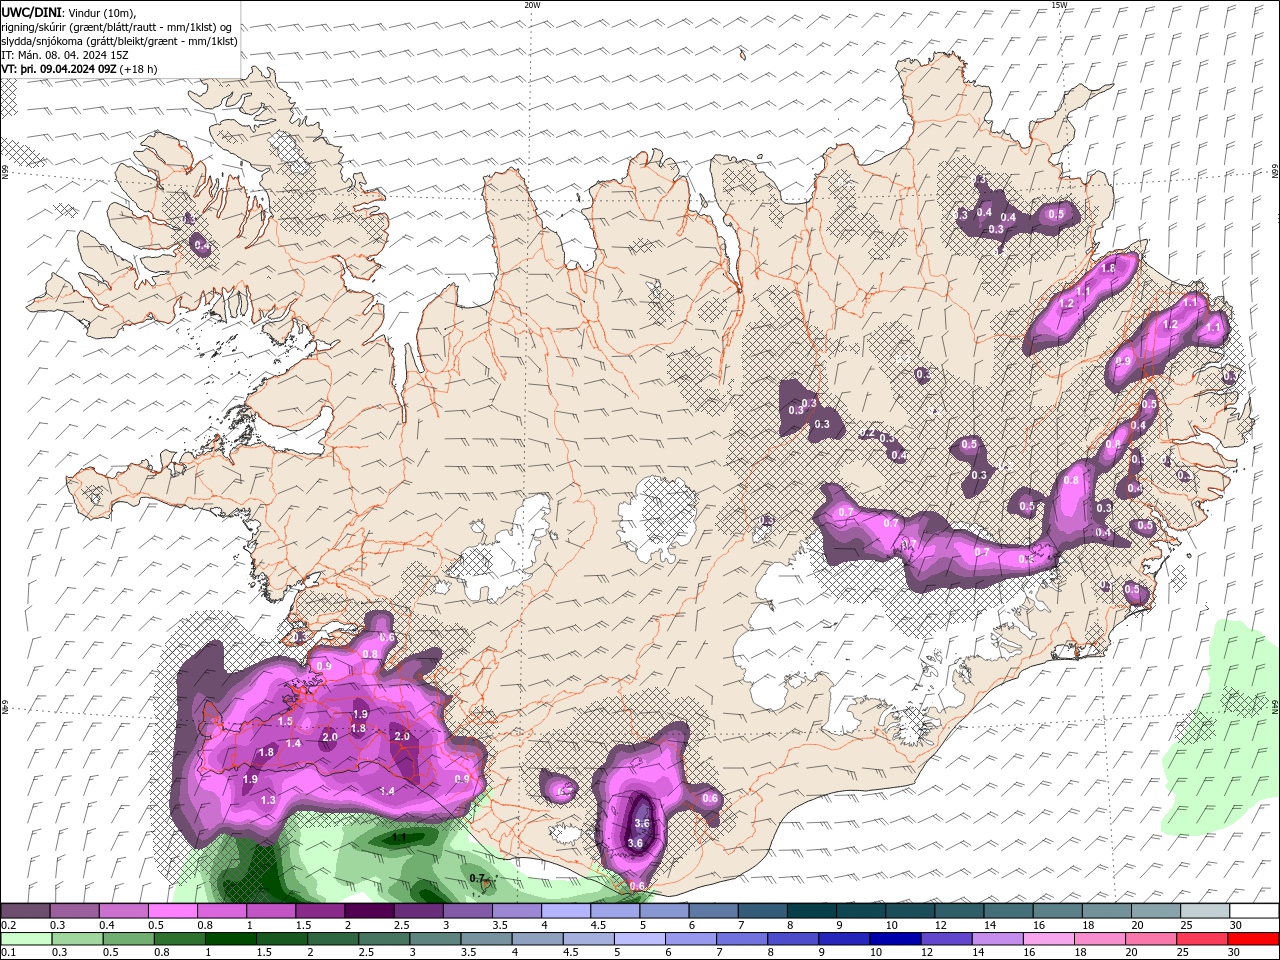Select the lower legend purple swatch starting at 12

948,939
